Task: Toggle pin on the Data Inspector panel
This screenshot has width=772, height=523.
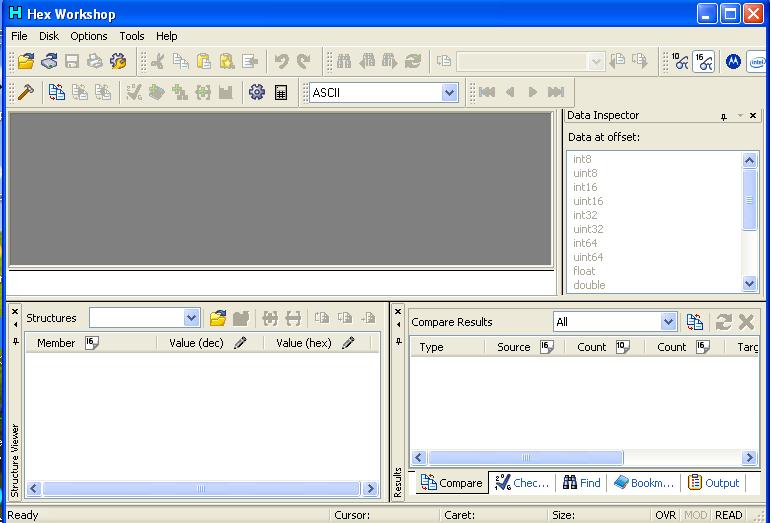Action: pos(724,117)
